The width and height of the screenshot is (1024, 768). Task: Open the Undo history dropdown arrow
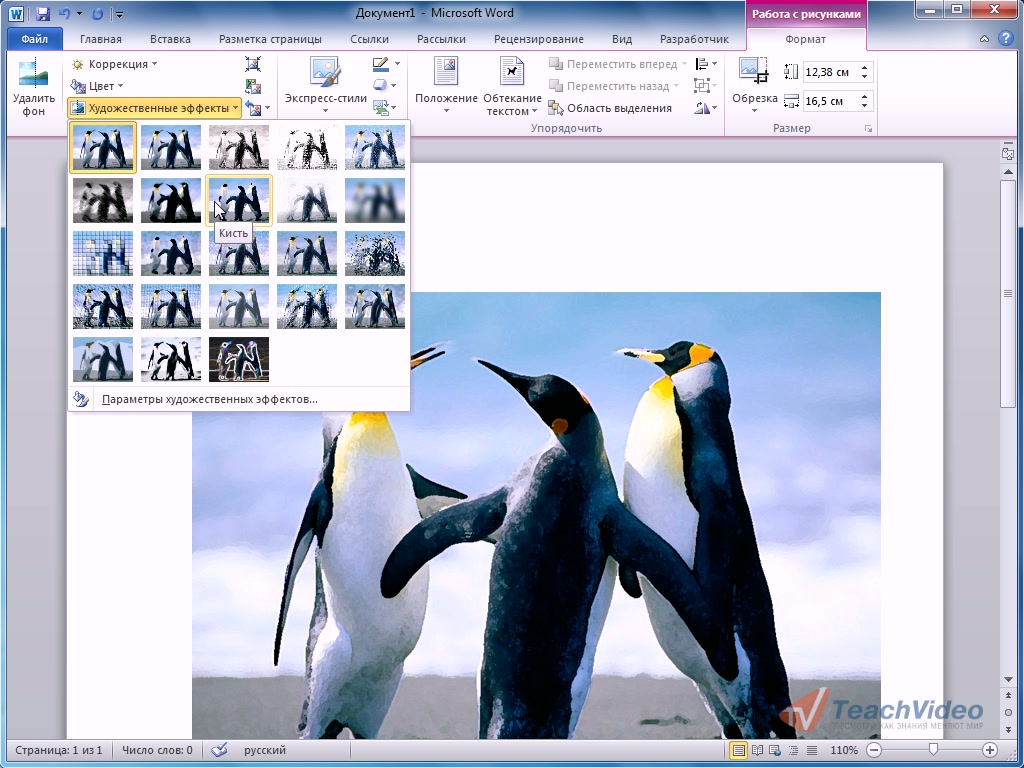click(79, 13)
